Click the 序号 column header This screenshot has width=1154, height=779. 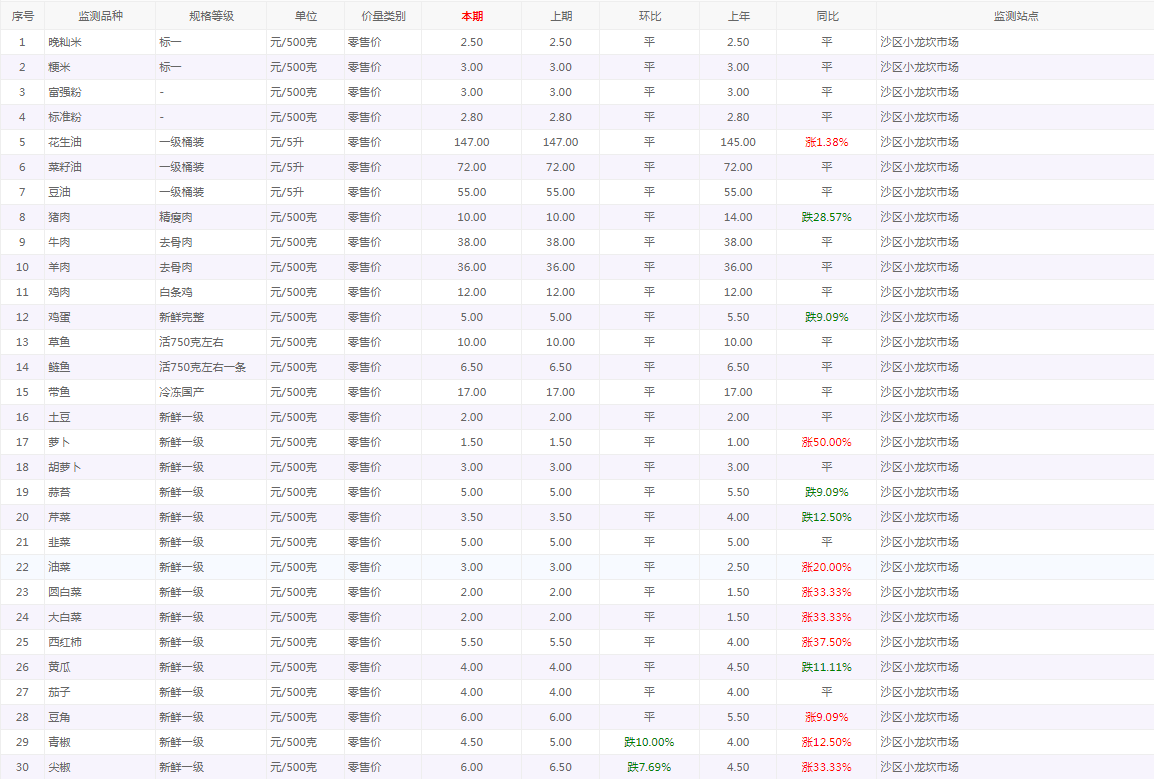pos(22,17)
